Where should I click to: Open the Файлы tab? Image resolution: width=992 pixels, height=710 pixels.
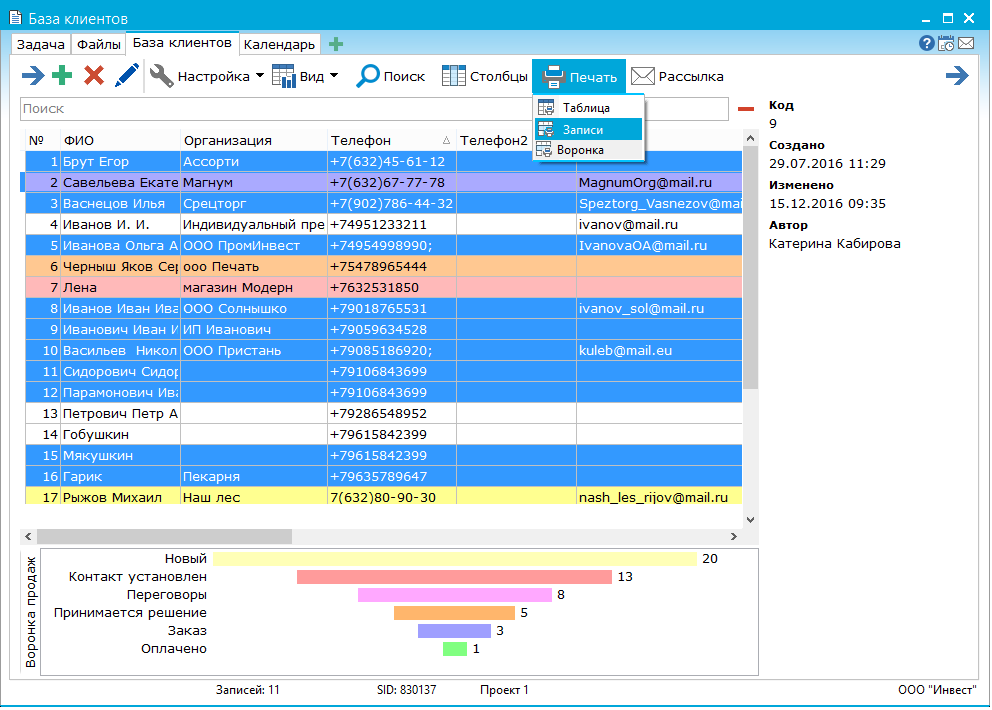99,44
